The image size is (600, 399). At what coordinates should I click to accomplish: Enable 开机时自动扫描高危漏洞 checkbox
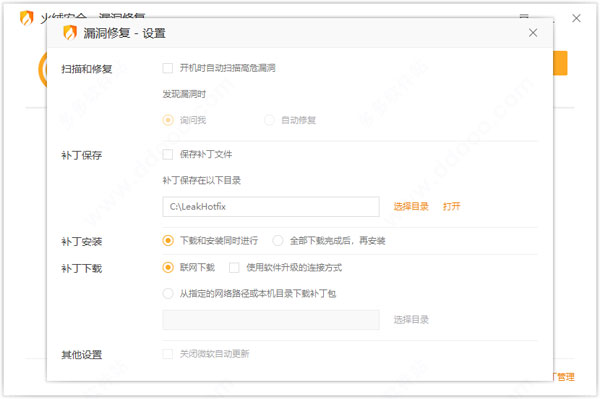point(168,68)
